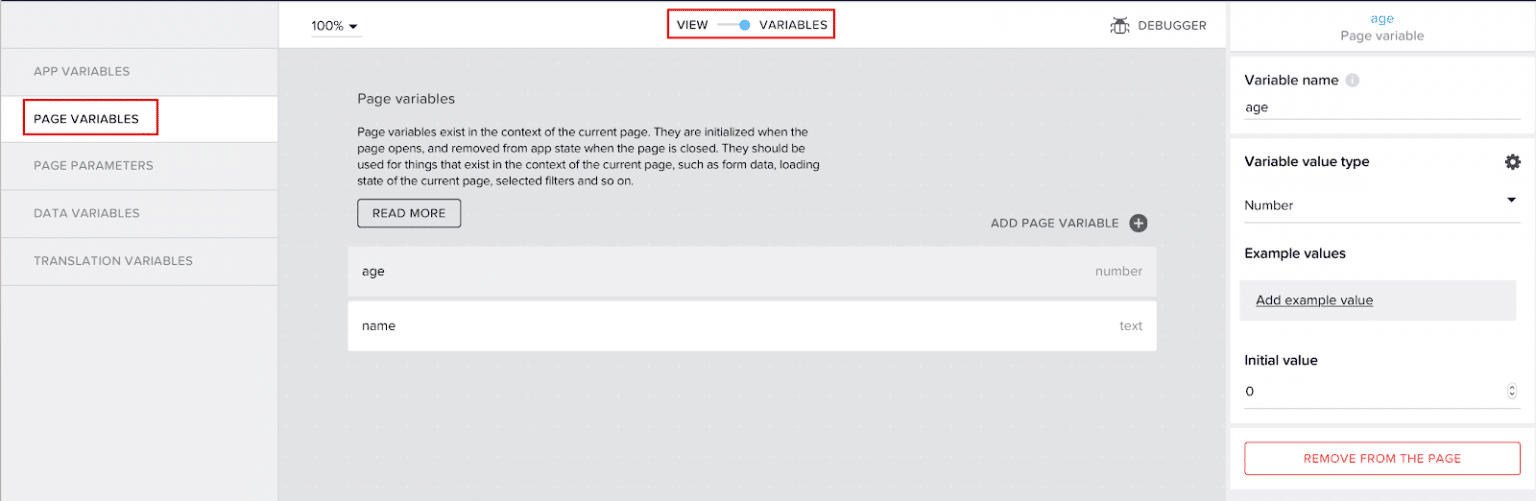Click the Add example value link
The image size is (1536, 501).
pos(1314,300)
